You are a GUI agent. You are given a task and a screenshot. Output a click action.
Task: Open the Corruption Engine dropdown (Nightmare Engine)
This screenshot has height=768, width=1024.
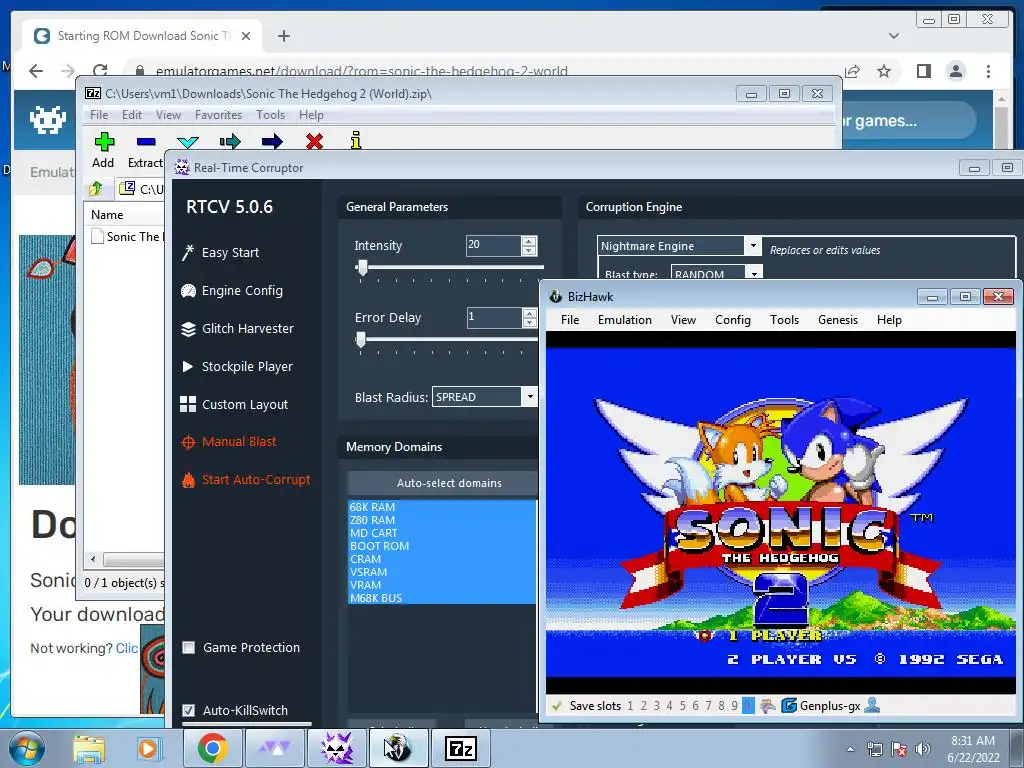click(x=753, y=246)
